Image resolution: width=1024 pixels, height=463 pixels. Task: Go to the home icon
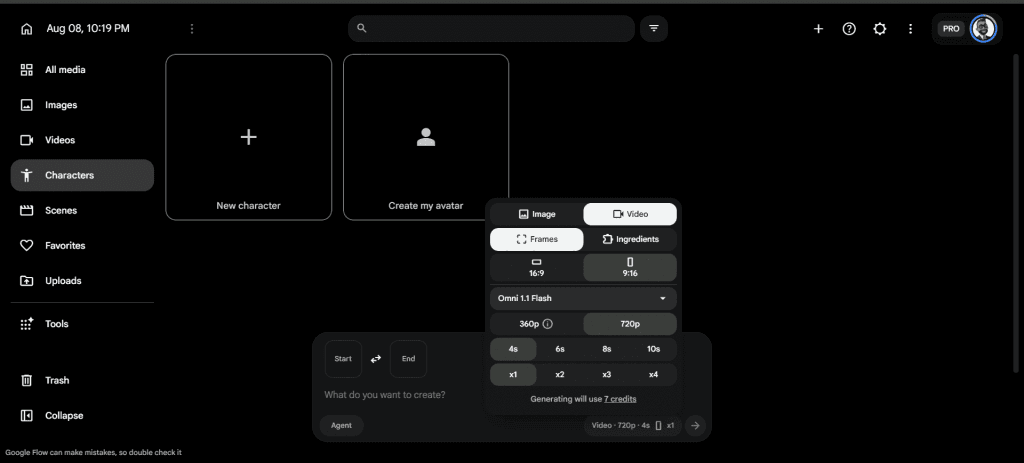(26, 29)
